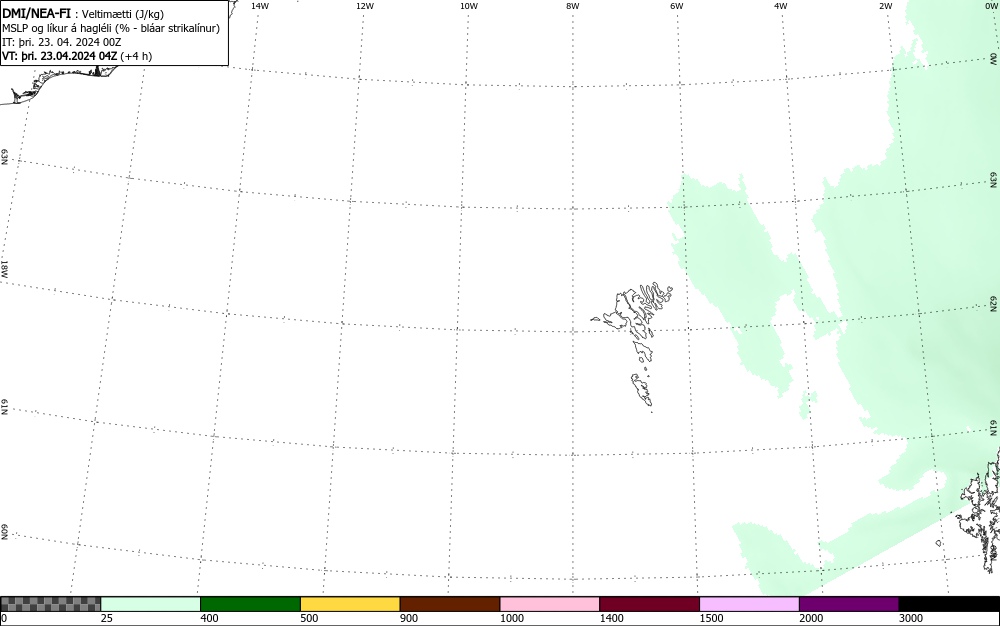Click the title text 'DMI/NEA-FI'
The width and height of the screenshot is (1000, 626).
[36, 14]
